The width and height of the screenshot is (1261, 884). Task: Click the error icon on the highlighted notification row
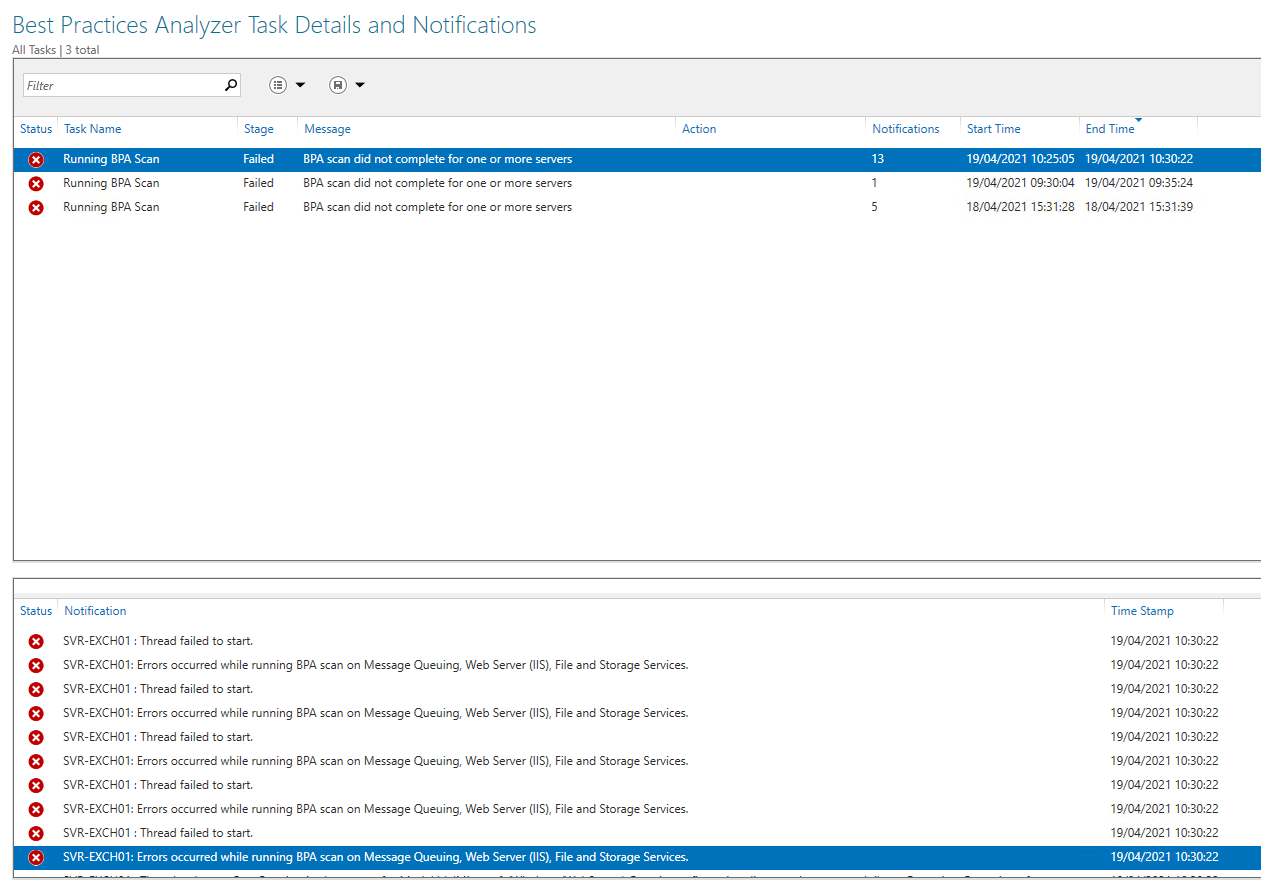pos(36,857)
